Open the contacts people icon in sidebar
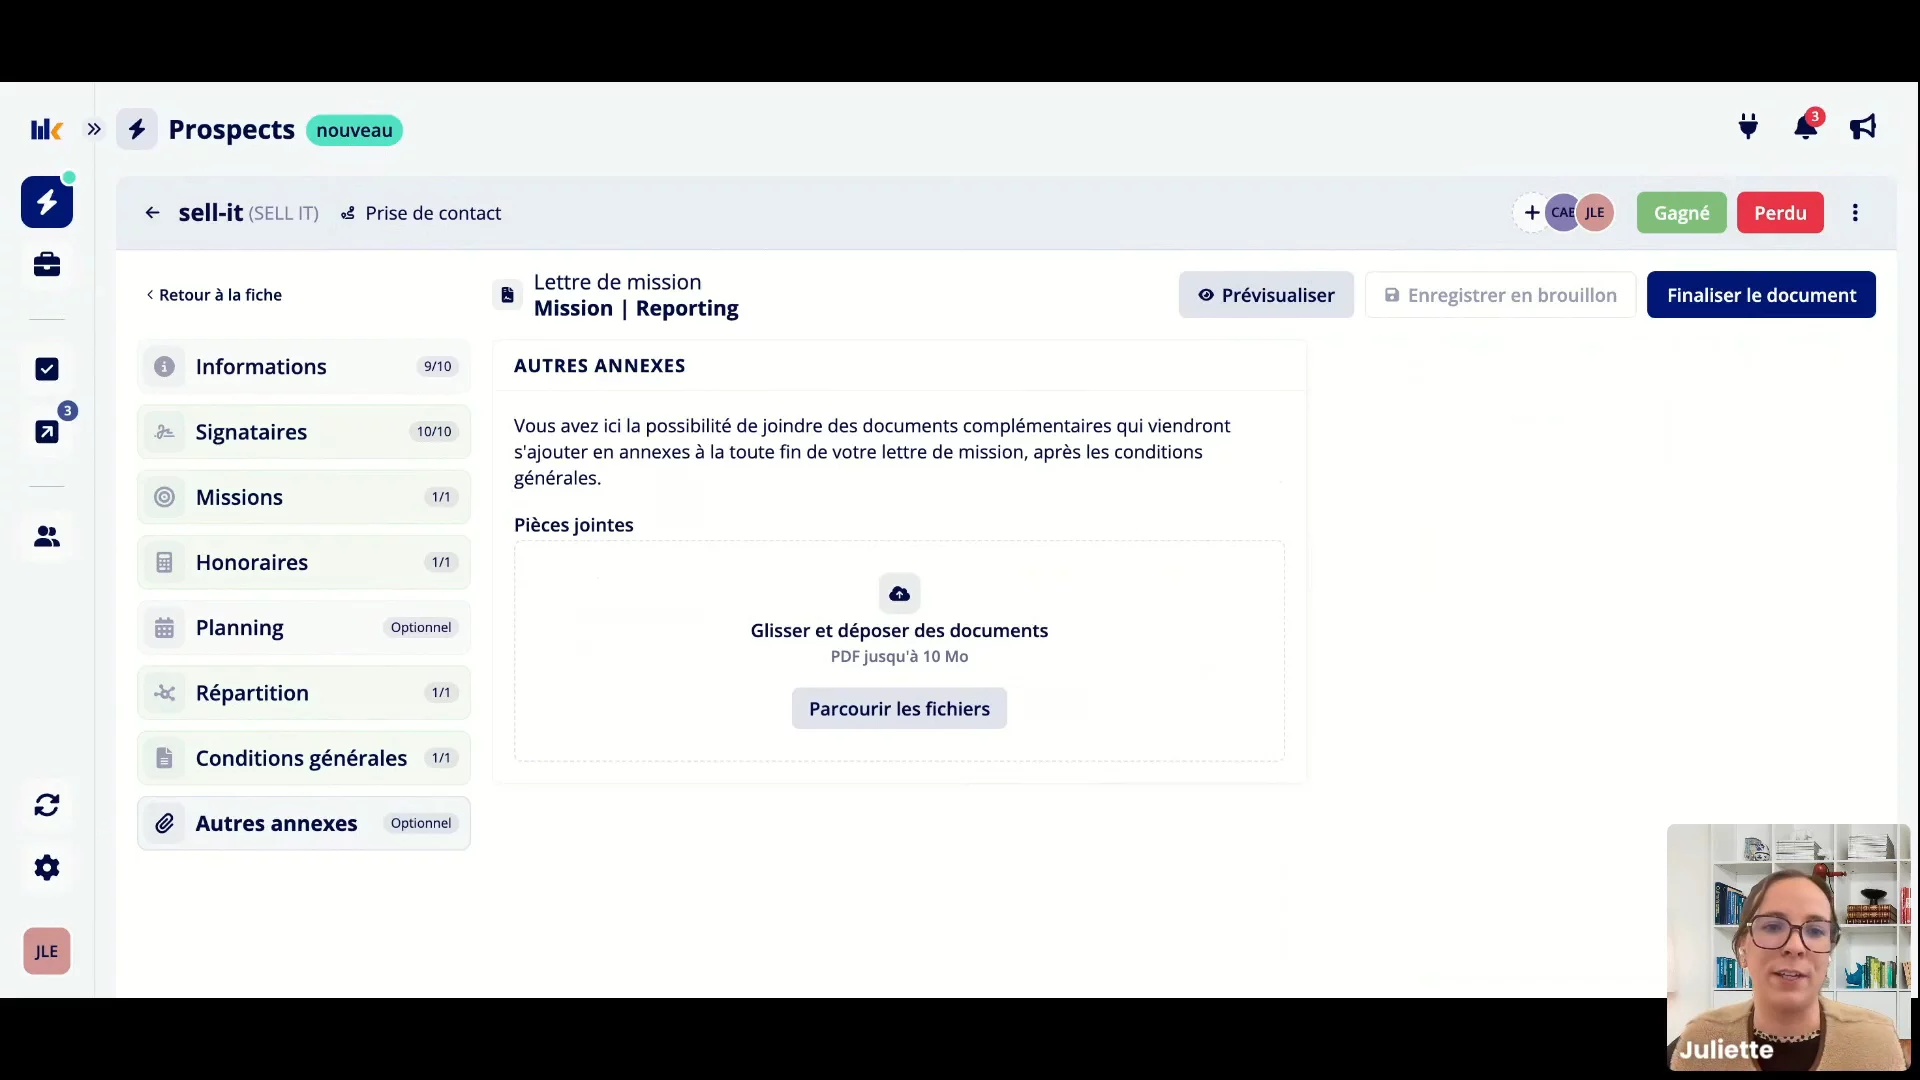Screen dimensions: 1920x1080 click(47, 537)
